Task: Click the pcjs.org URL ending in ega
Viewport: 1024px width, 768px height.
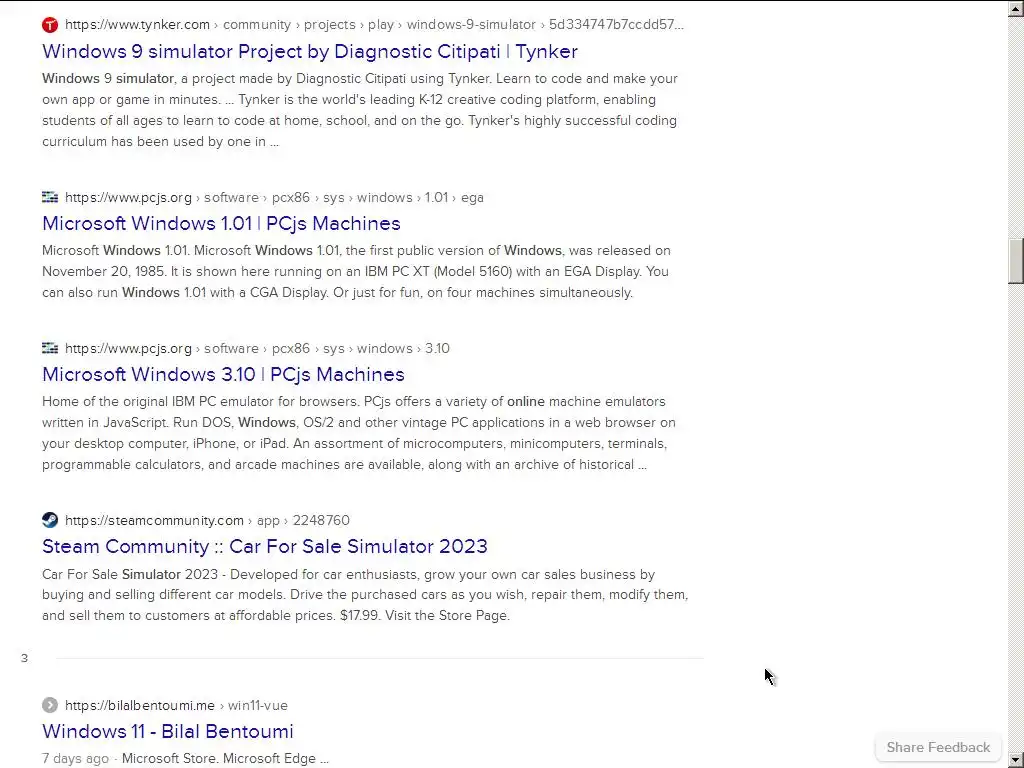Action: pos(274,197)
